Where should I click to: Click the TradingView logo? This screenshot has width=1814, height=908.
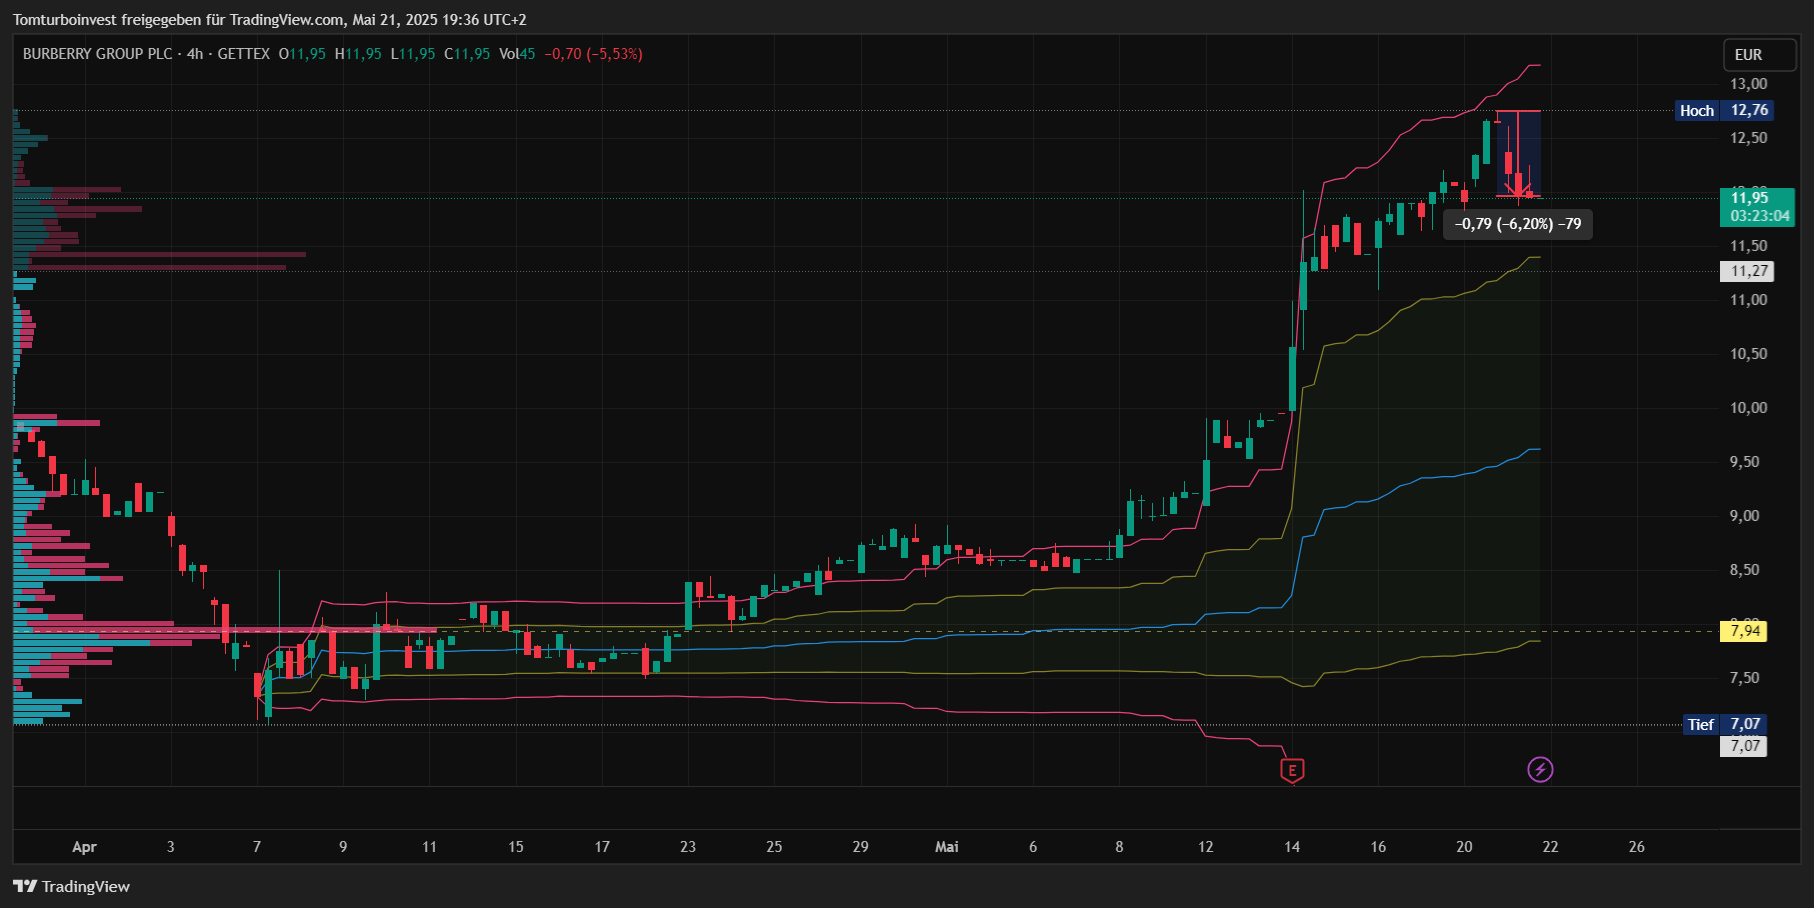click(72, 886)
